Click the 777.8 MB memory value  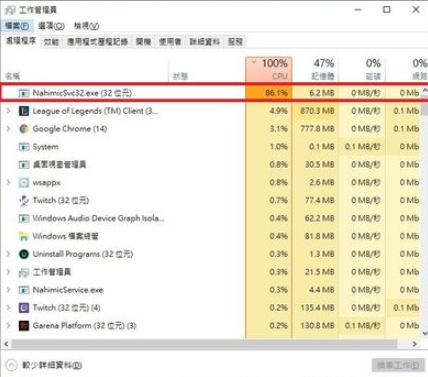coord(317,129)
